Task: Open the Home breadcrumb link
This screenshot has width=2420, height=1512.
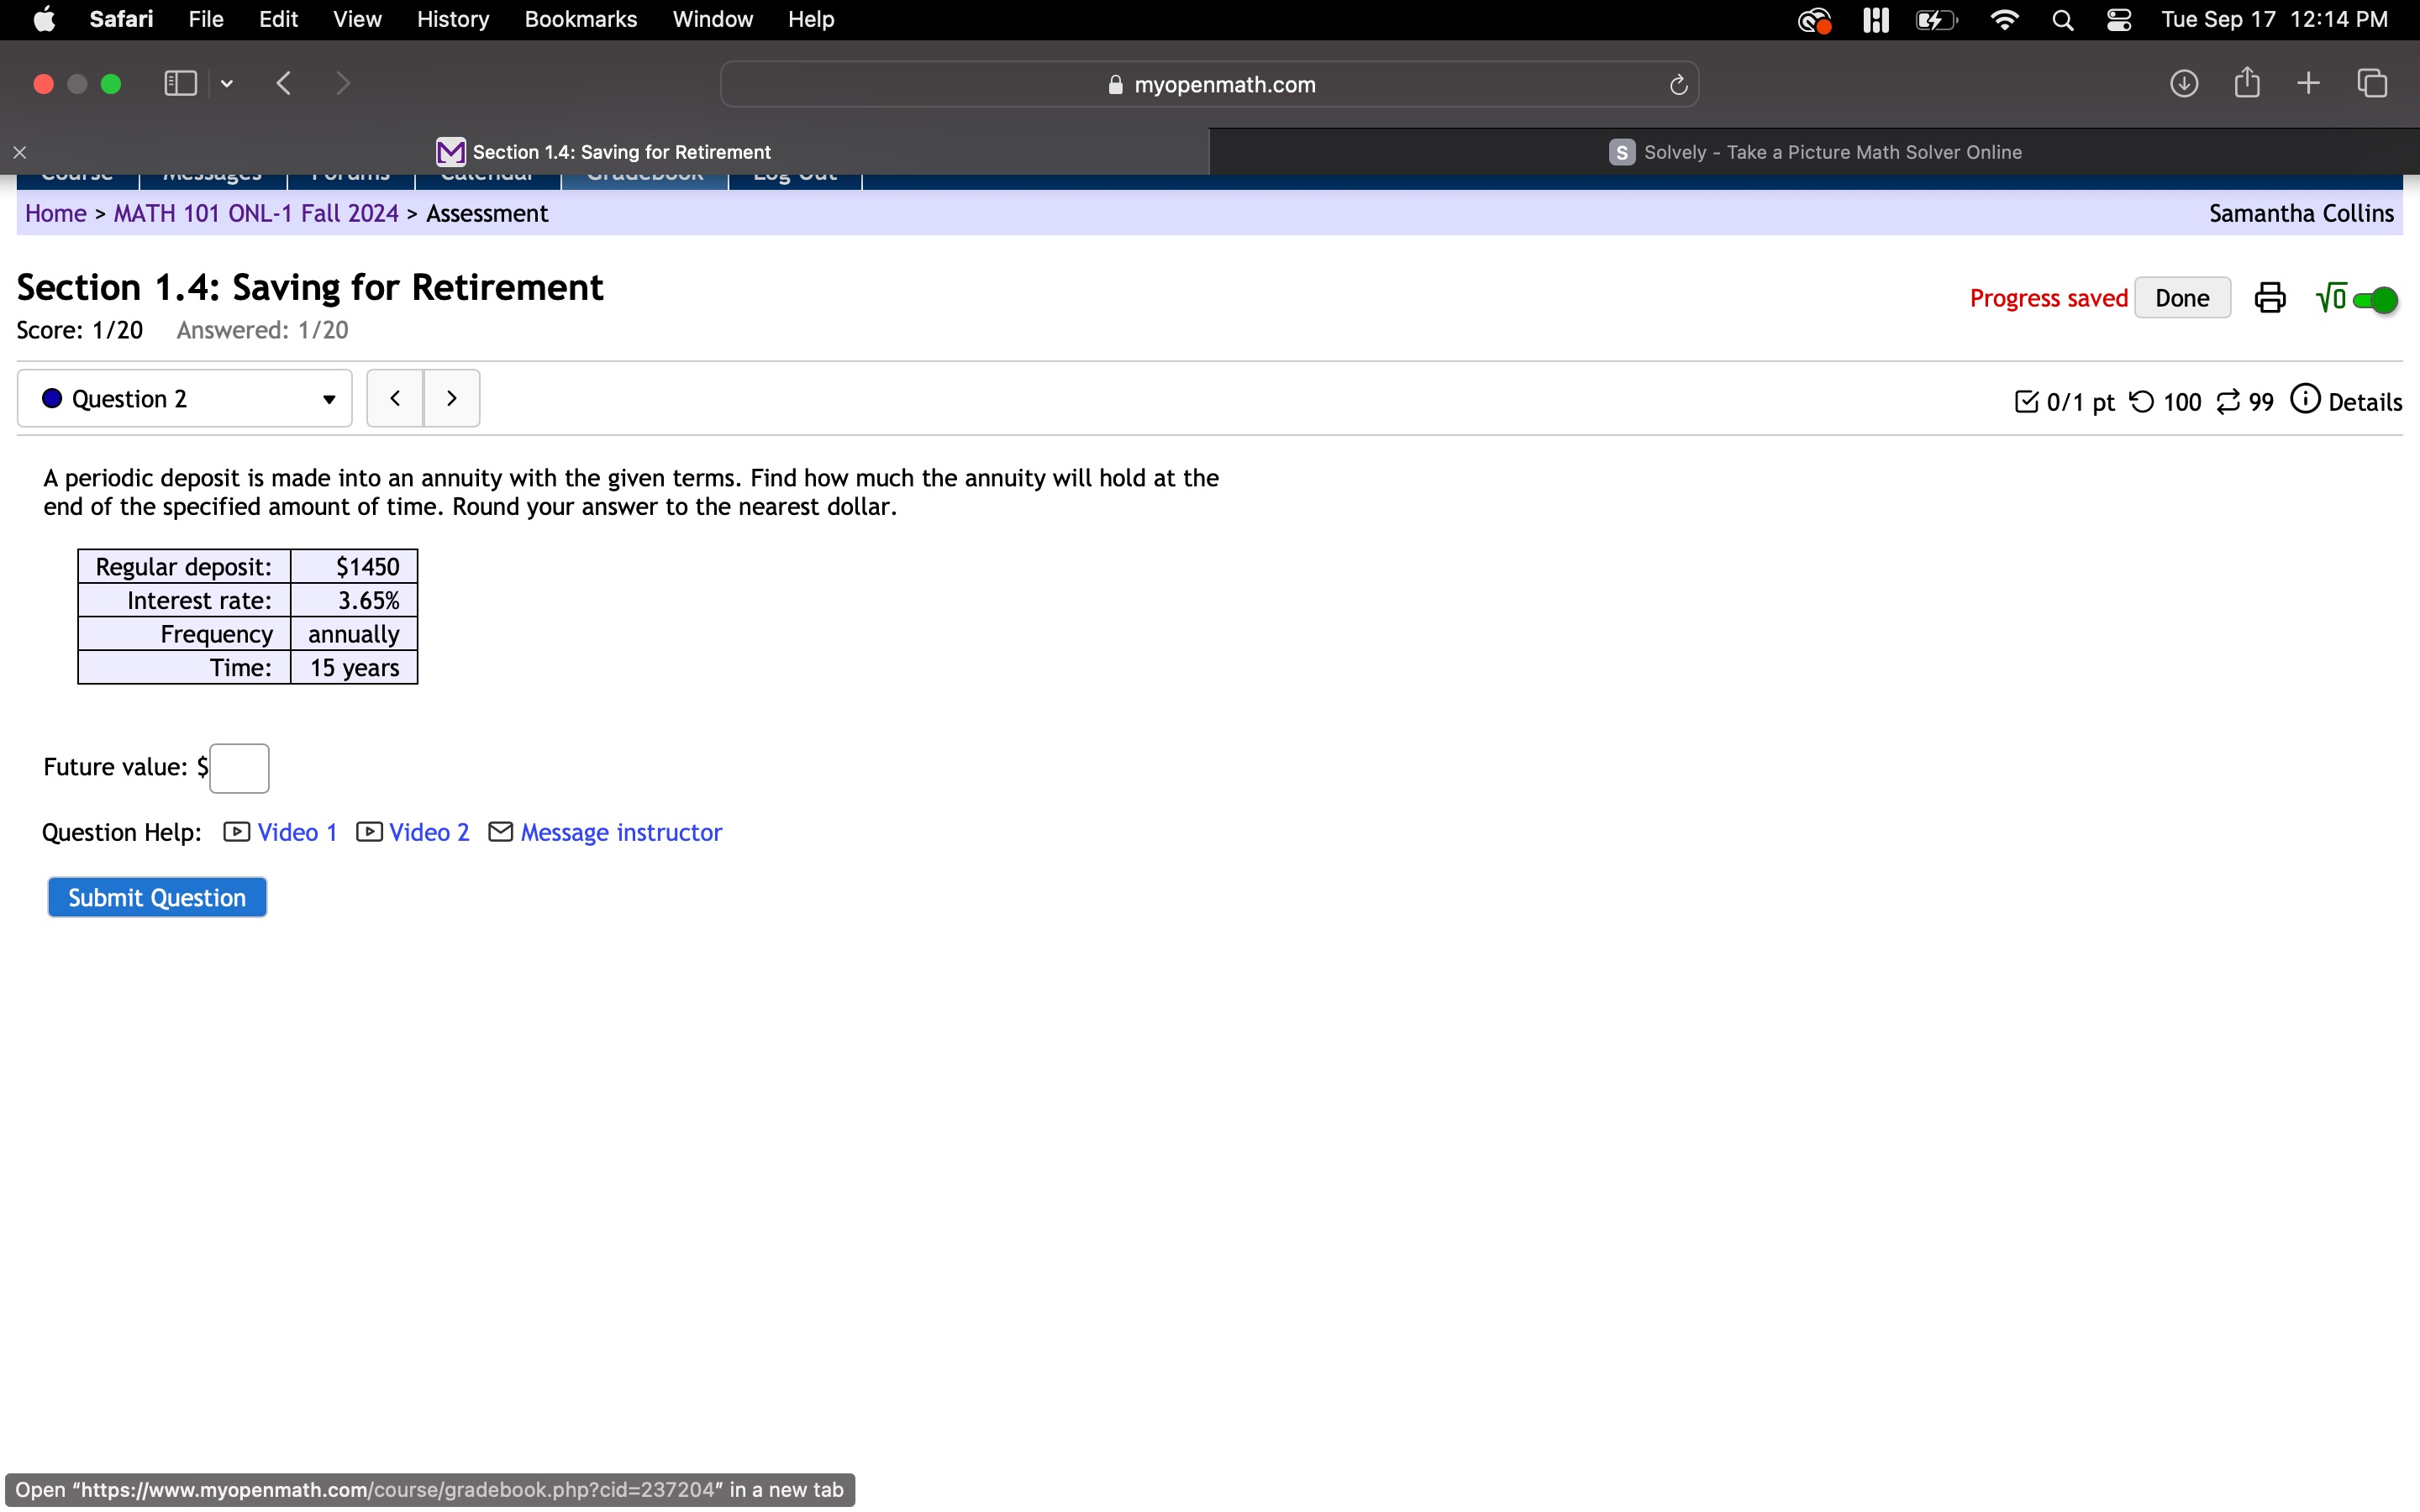Action: click(x=56, y=213)
